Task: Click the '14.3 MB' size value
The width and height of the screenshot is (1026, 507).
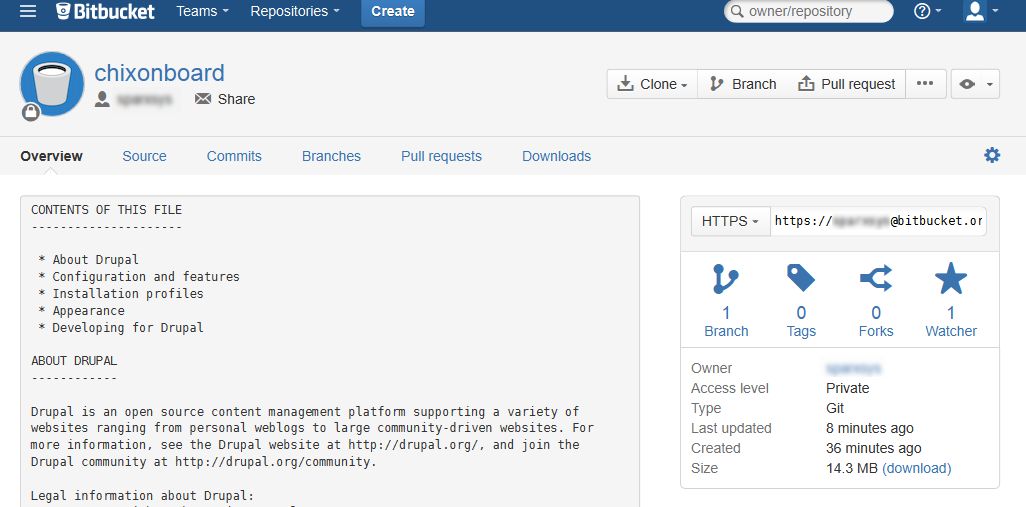Action: (852, 468)
